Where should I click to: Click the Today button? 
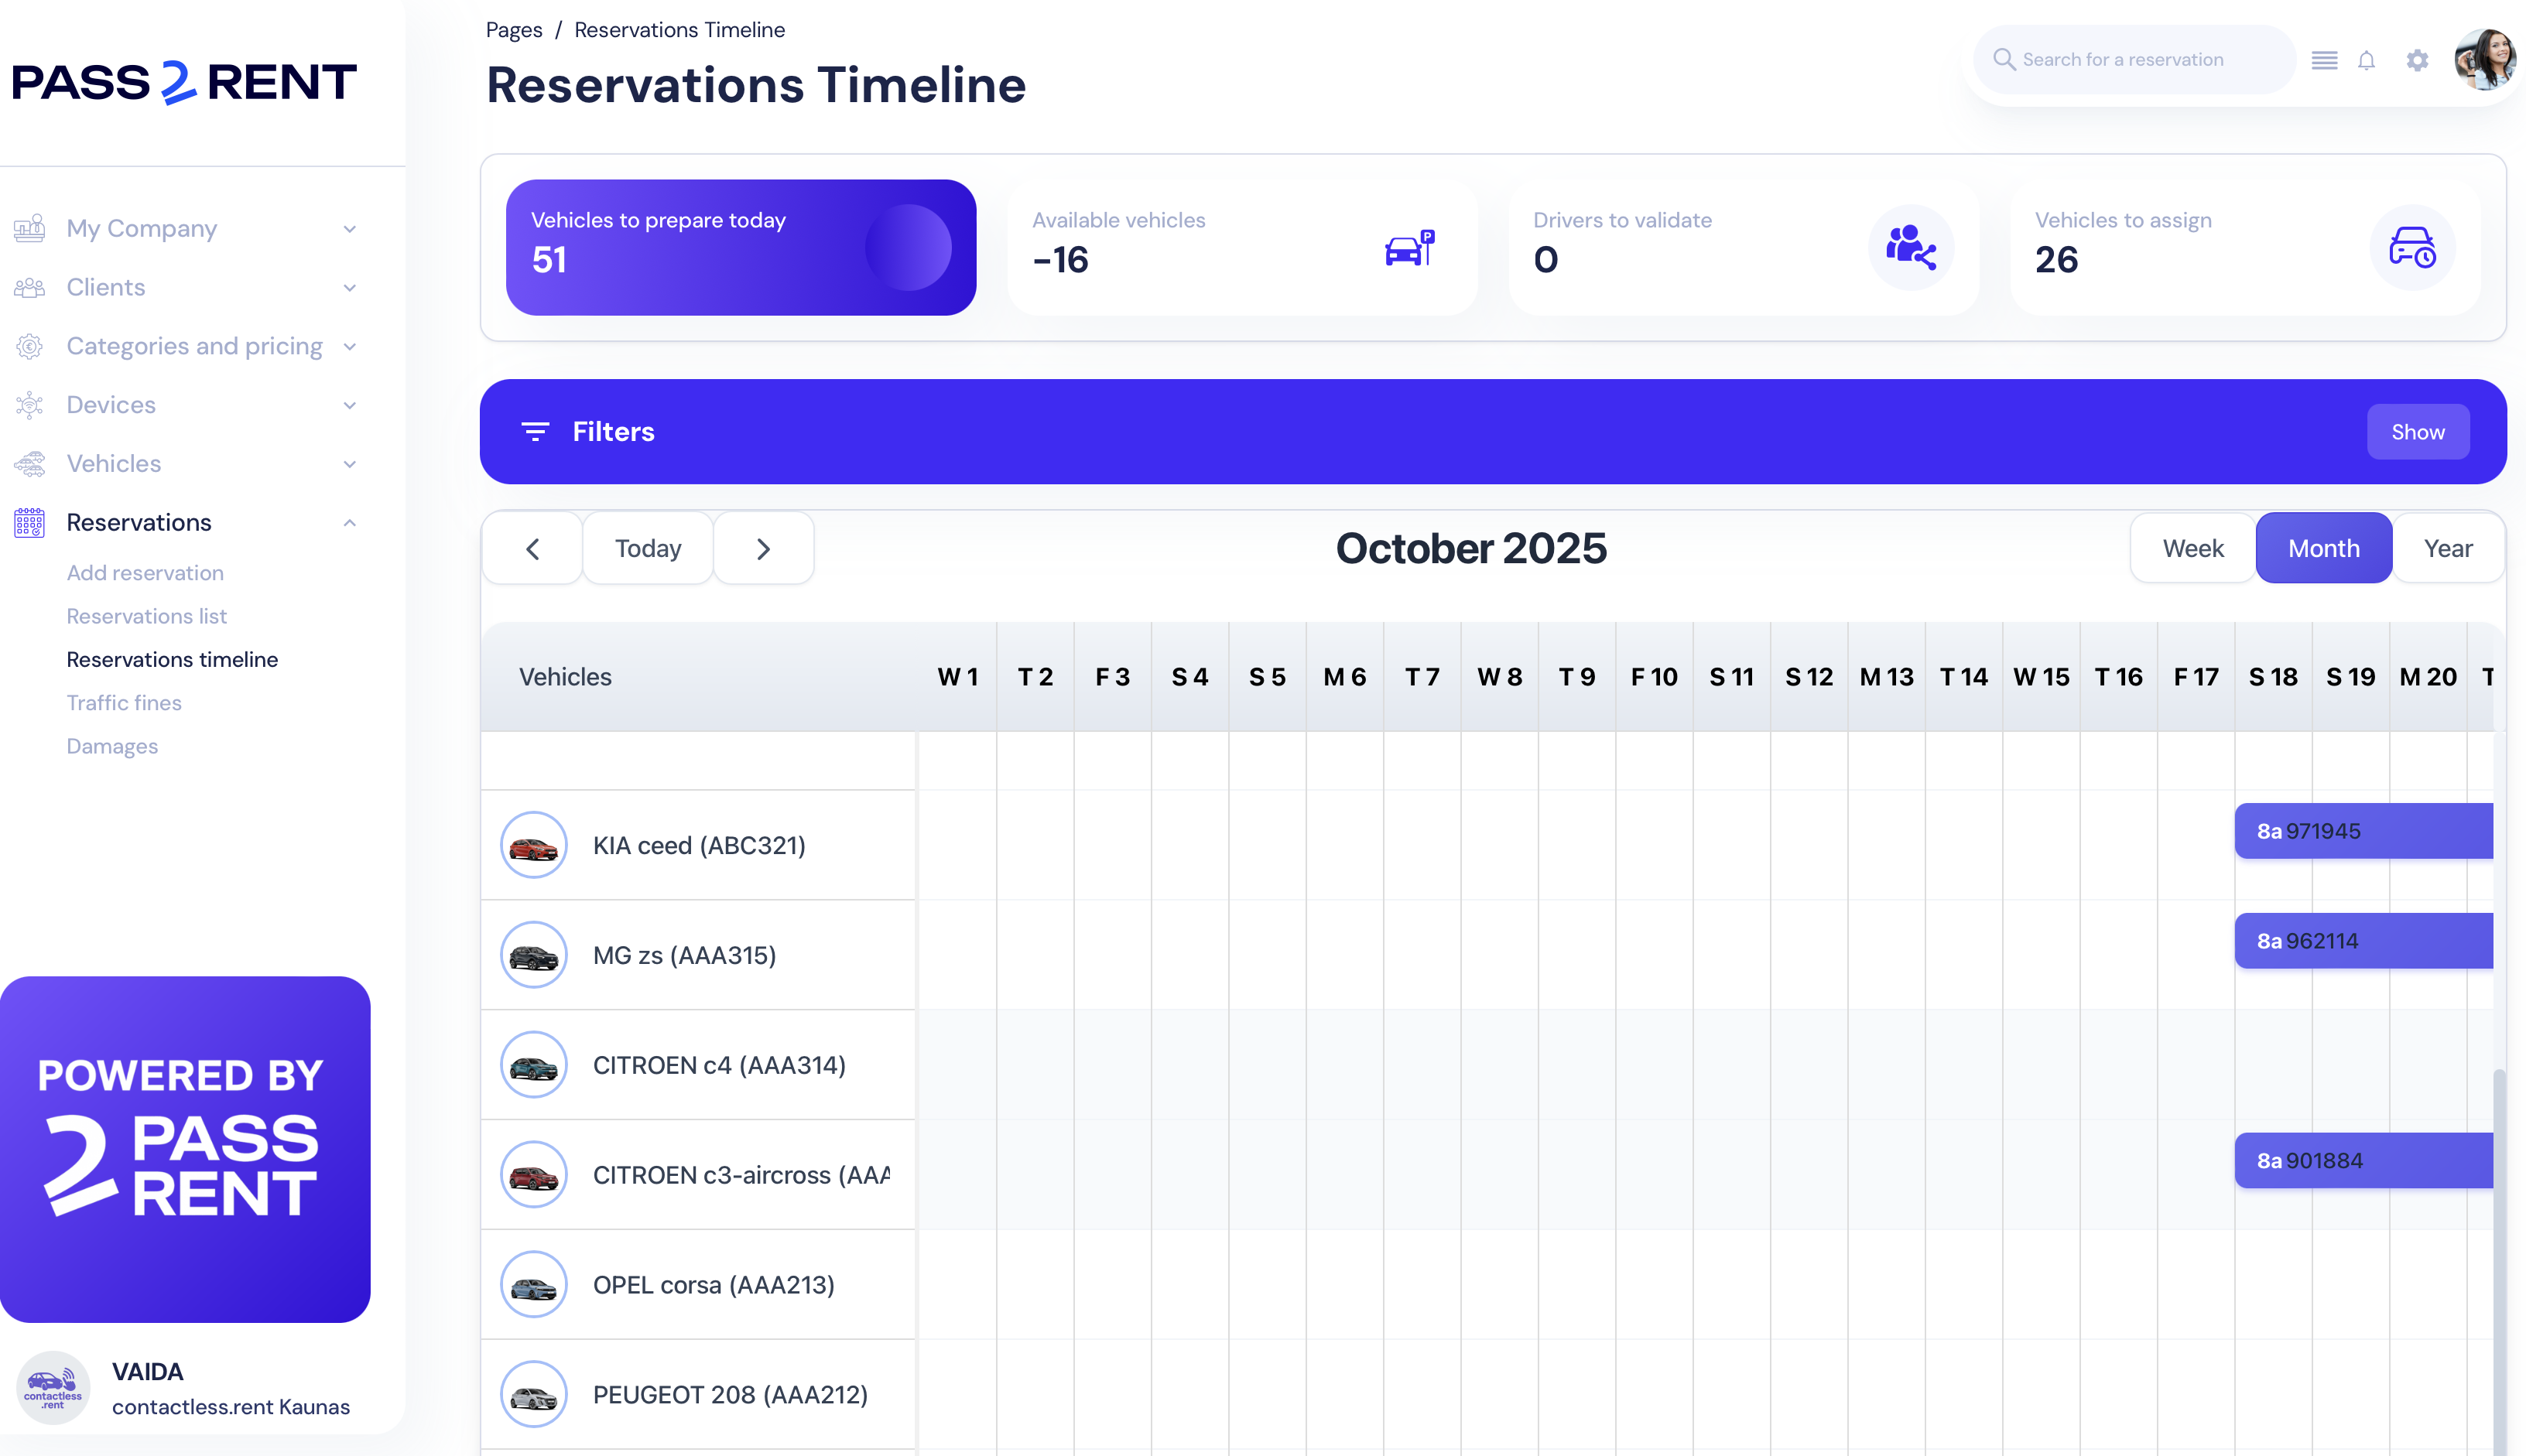click(x=647, y=548)
